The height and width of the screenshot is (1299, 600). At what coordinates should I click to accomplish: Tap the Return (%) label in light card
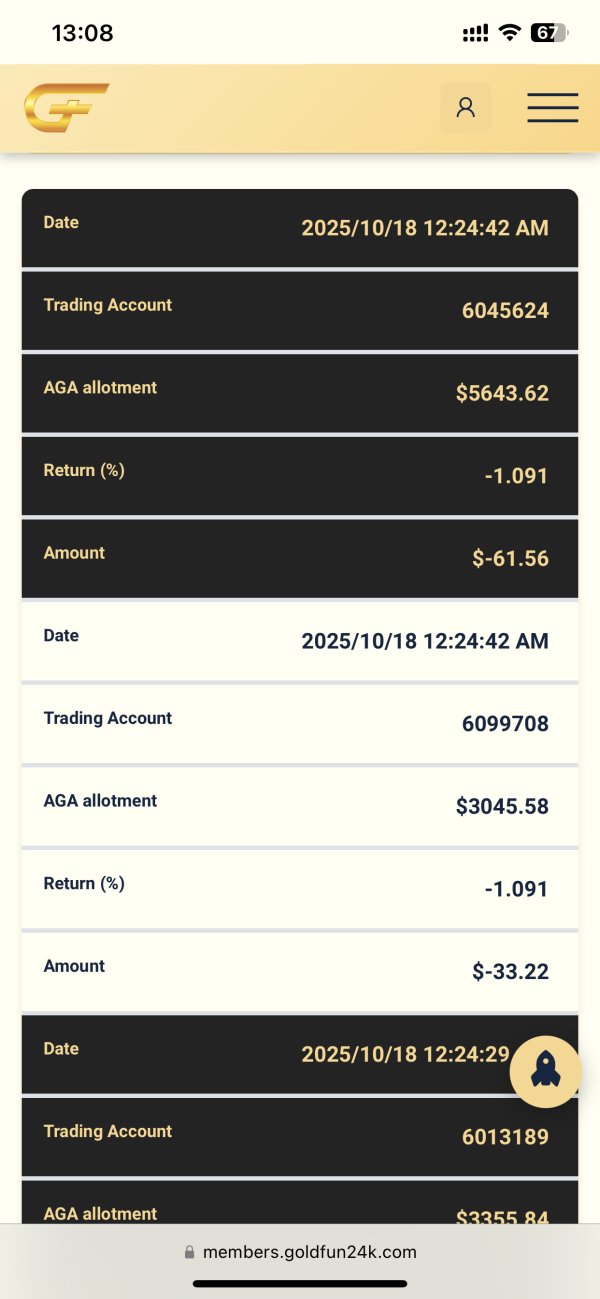click(x=84, y=884)
